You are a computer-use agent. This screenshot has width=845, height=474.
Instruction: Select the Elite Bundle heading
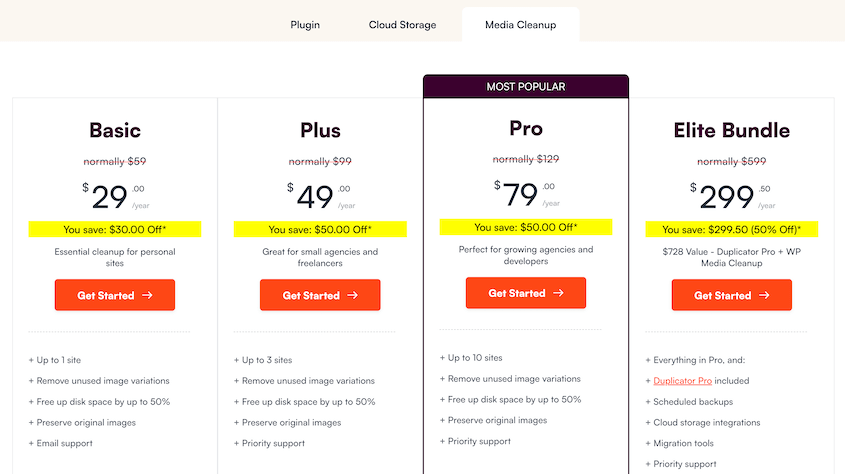[731, 130]
